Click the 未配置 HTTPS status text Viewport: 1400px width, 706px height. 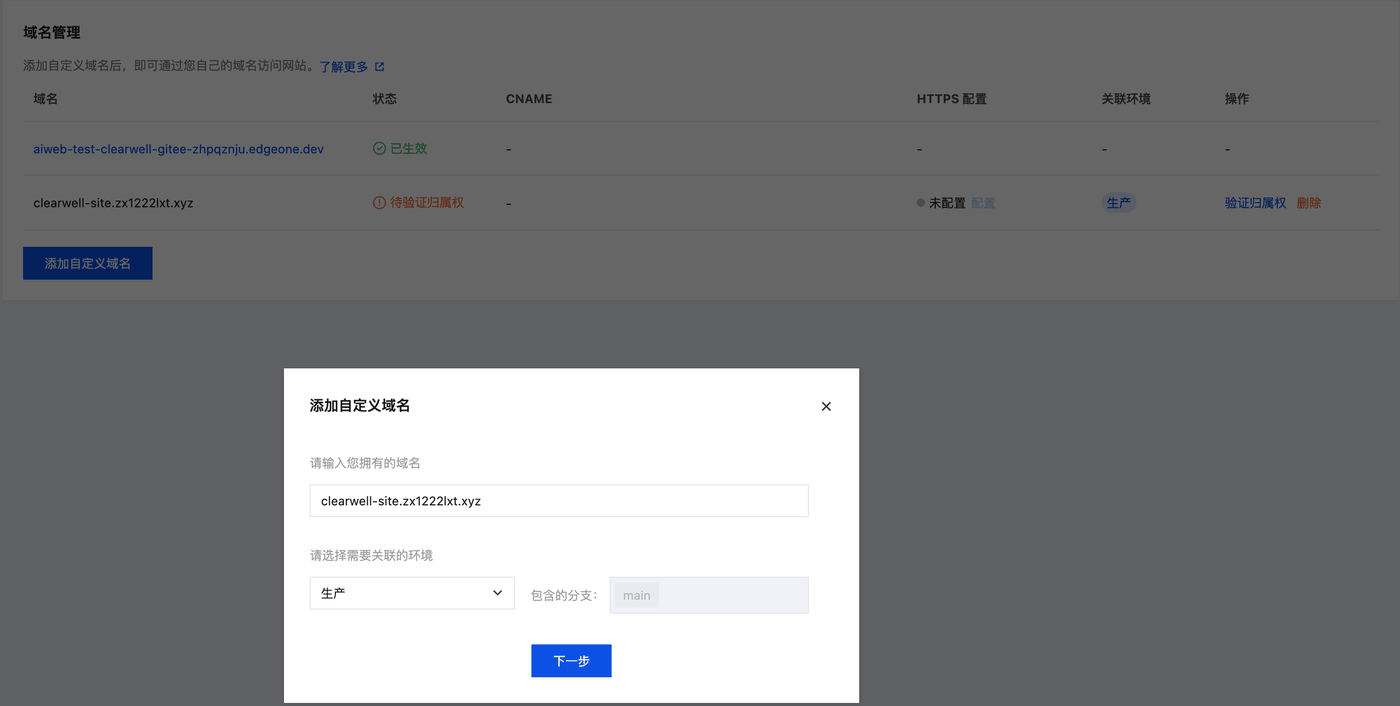[x=947, y=203]
